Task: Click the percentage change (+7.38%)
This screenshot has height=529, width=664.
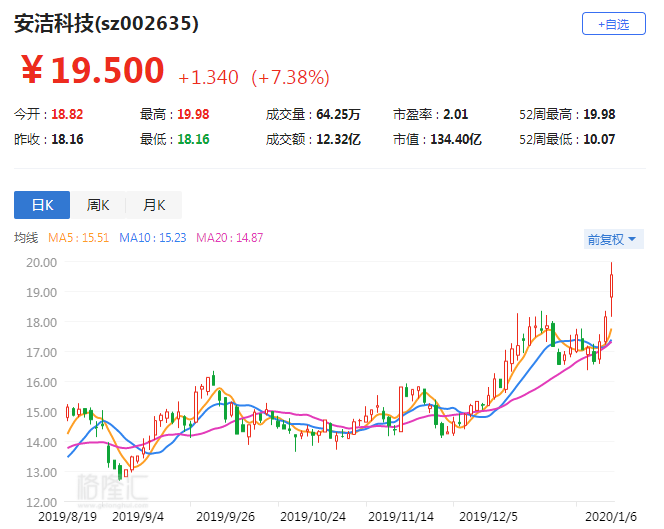Action: 290,78
